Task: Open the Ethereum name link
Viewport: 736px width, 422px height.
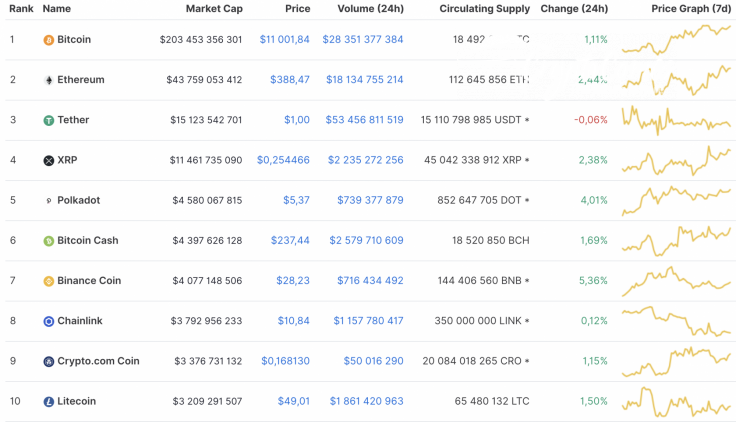Action: tap(81, 80)
